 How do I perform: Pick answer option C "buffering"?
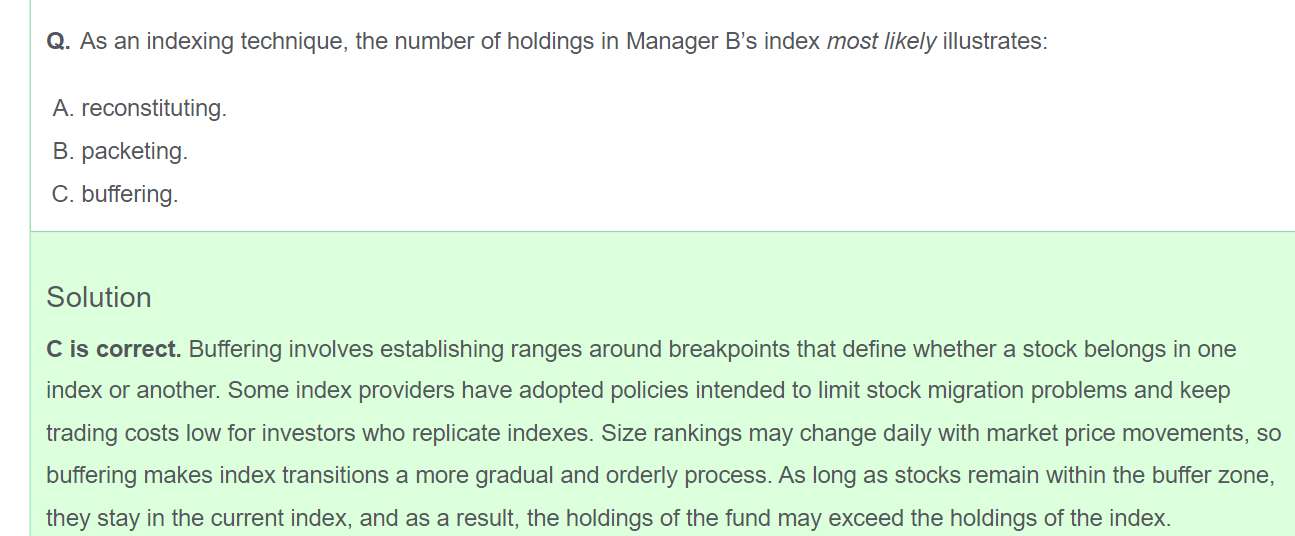[x=115, y=194]
